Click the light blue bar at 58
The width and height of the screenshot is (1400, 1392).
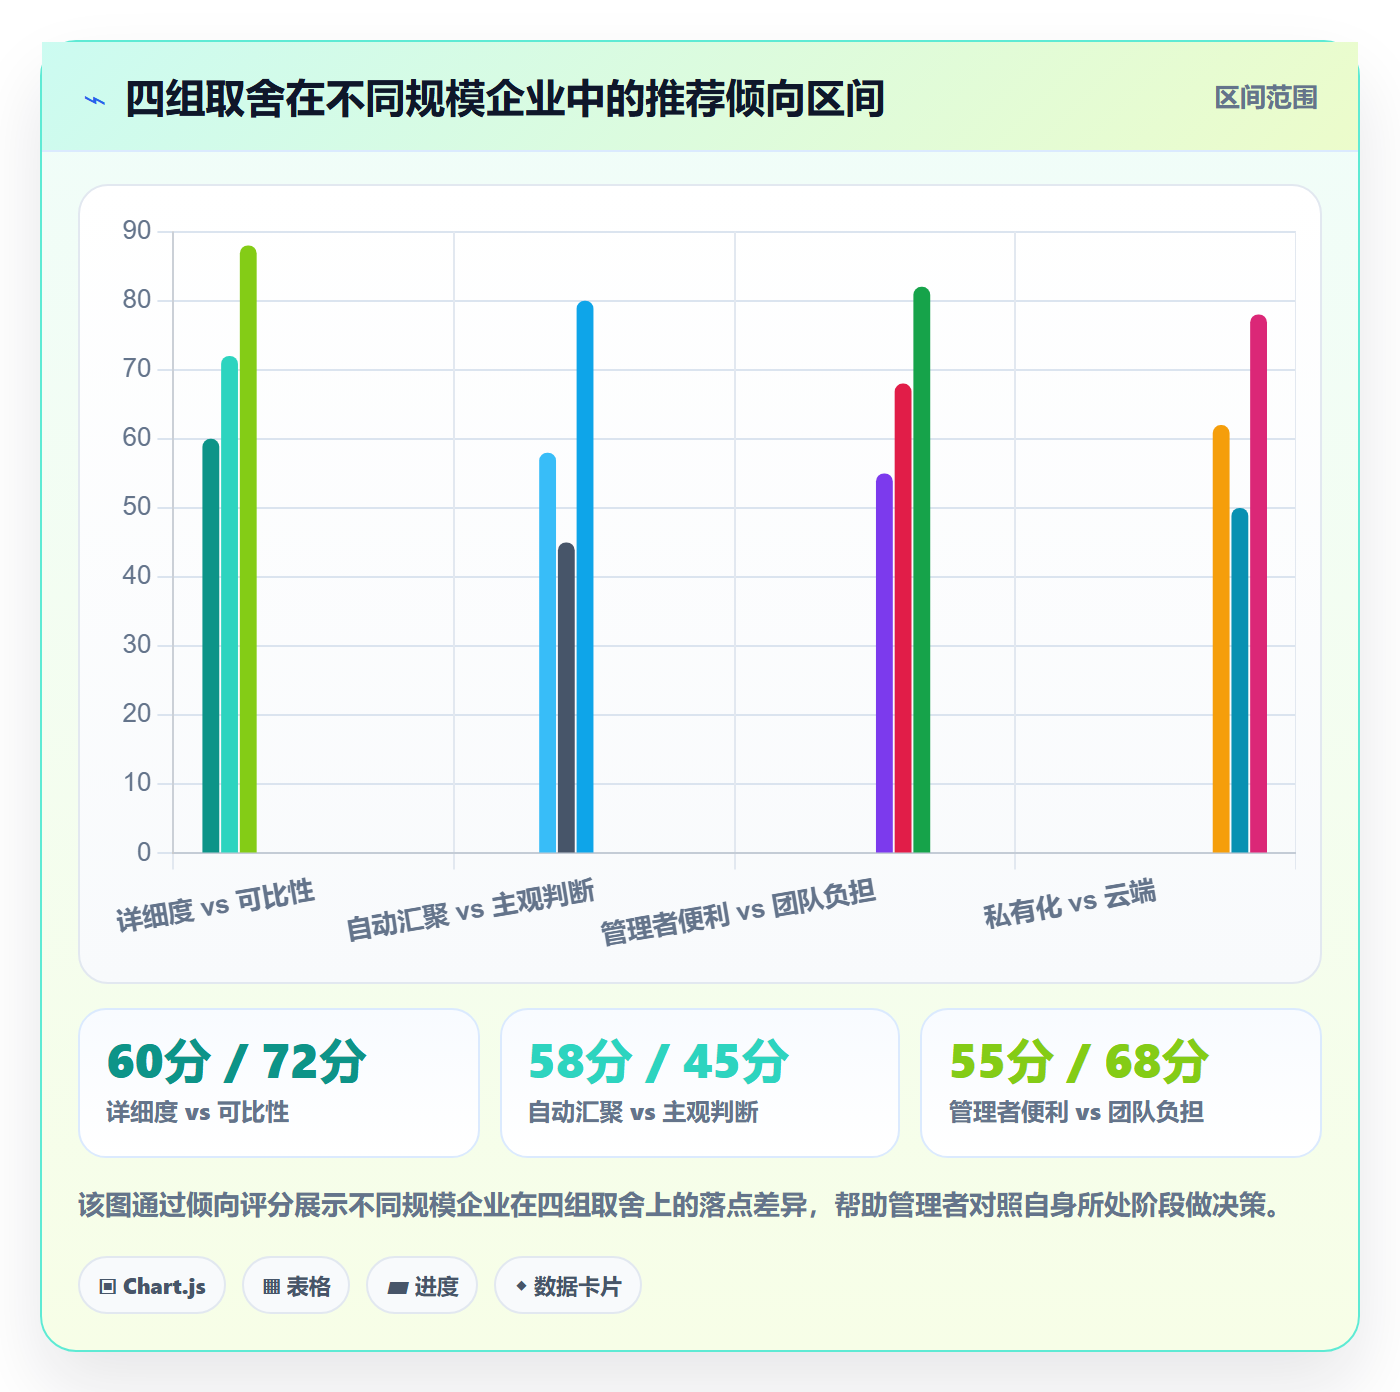(x=548, y=653)
